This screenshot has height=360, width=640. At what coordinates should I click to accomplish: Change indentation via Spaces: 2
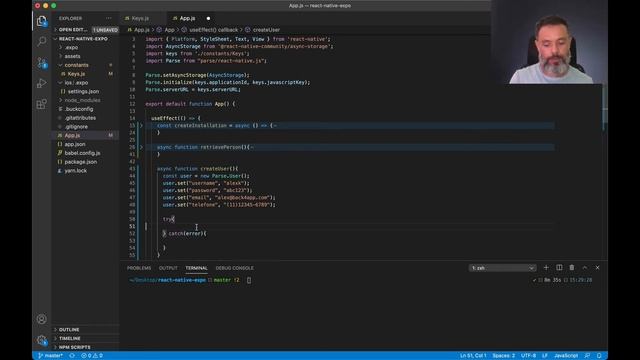[x=504, y=356]
